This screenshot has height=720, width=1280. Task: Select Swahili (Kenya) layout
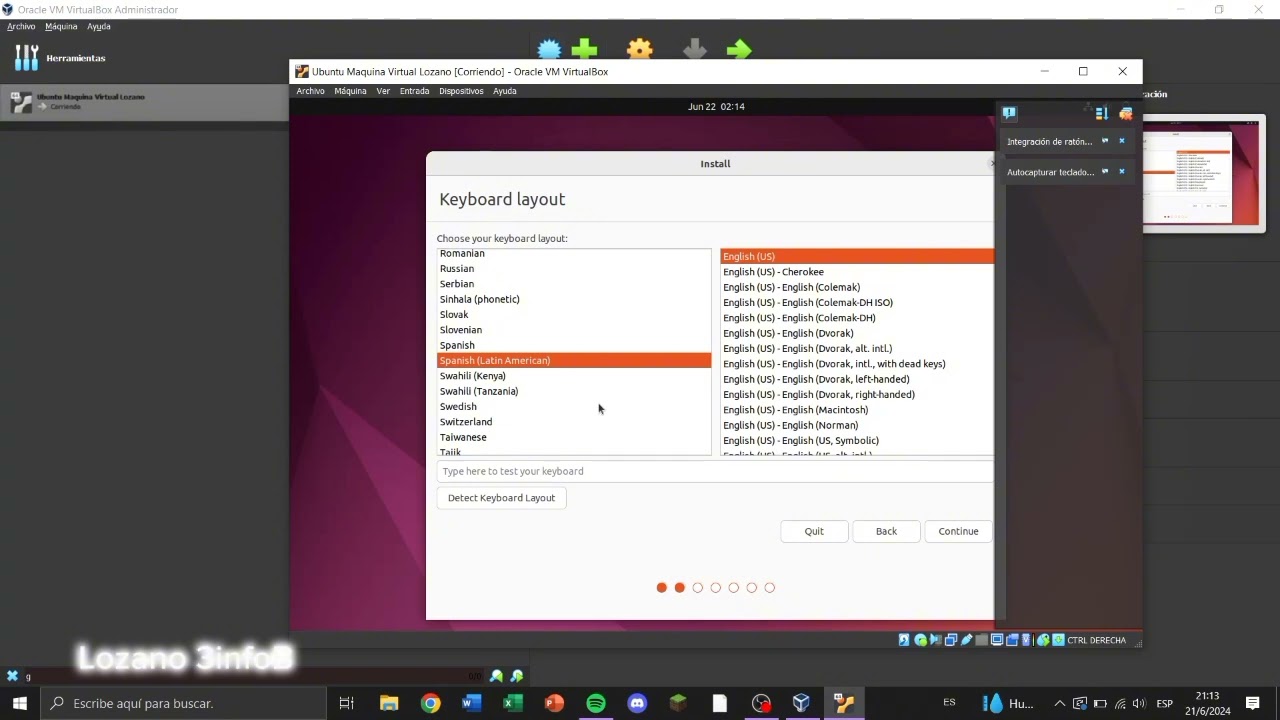coord(574,376)
